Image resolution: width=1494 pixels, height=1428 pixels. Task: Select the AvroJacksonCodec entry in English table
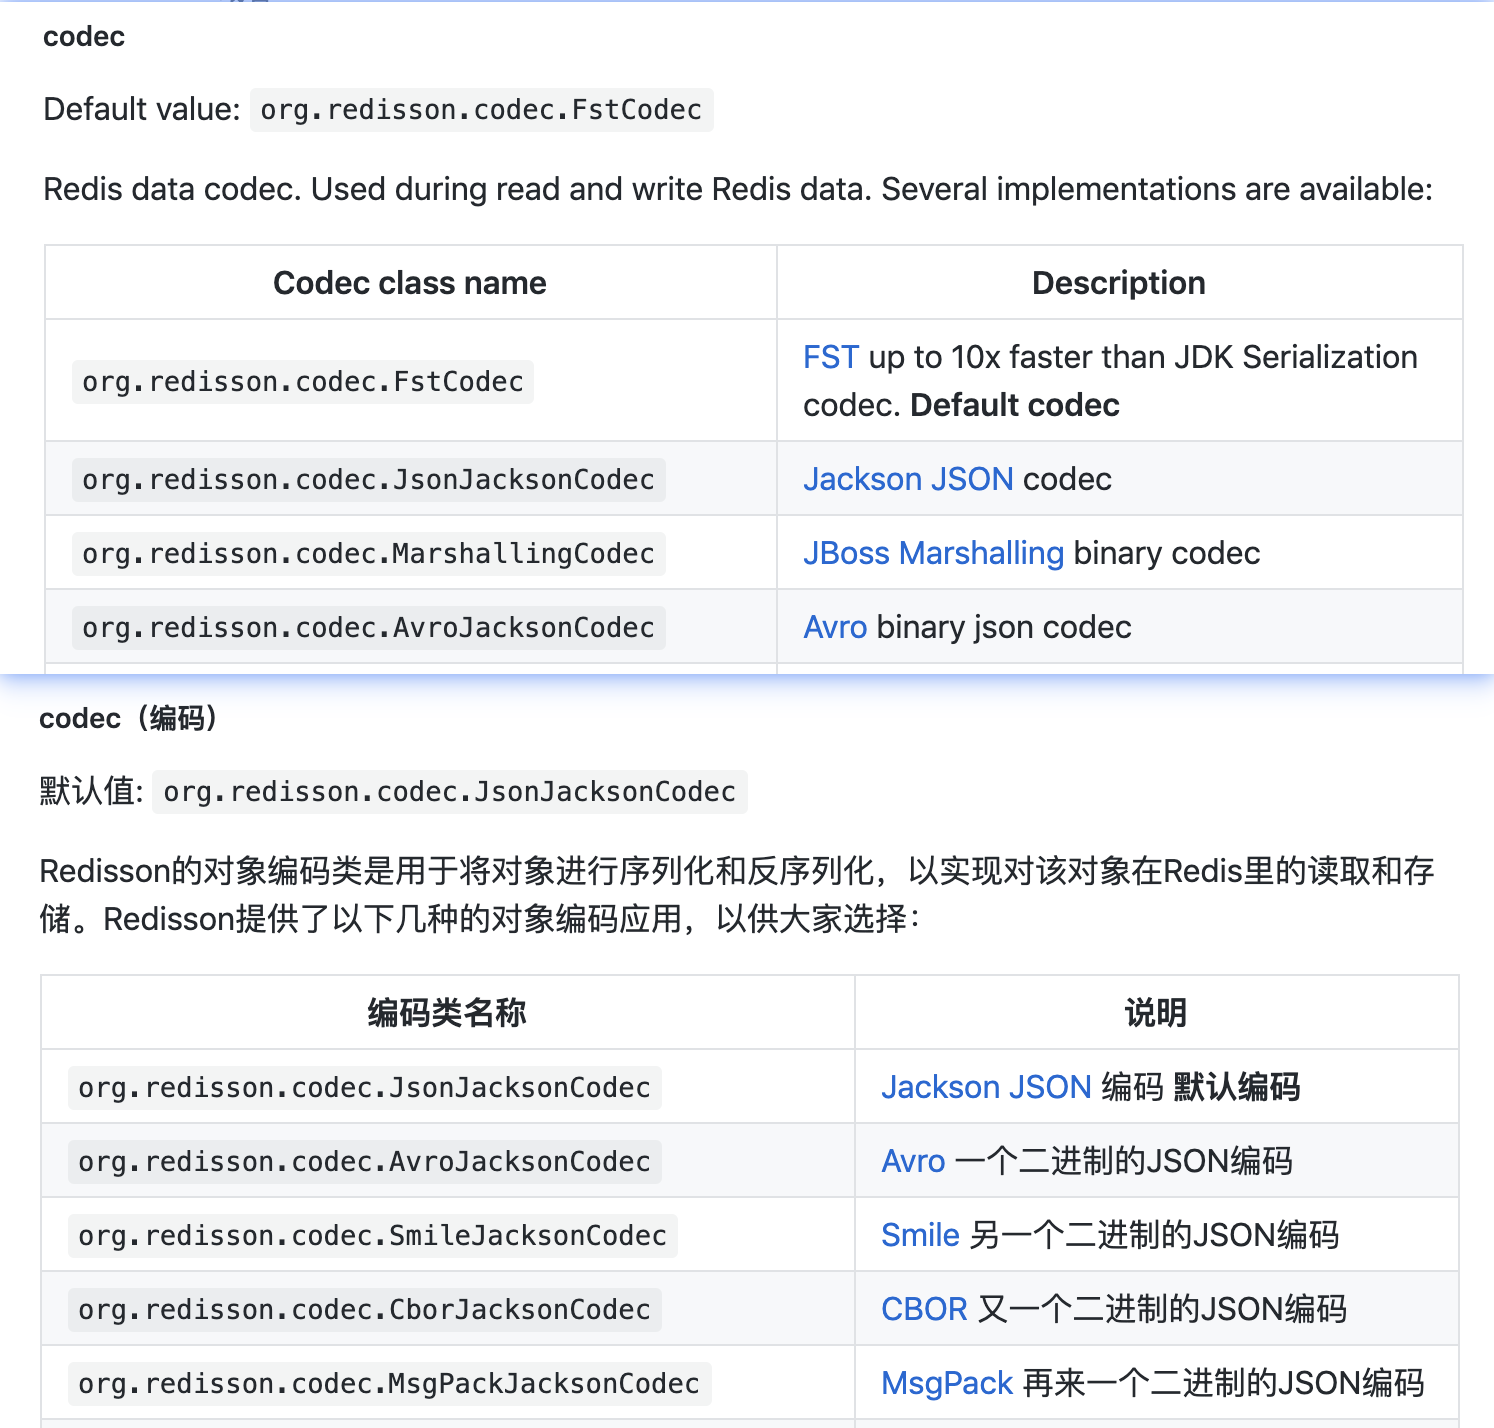pyautogui.click(x=366, y=627)
